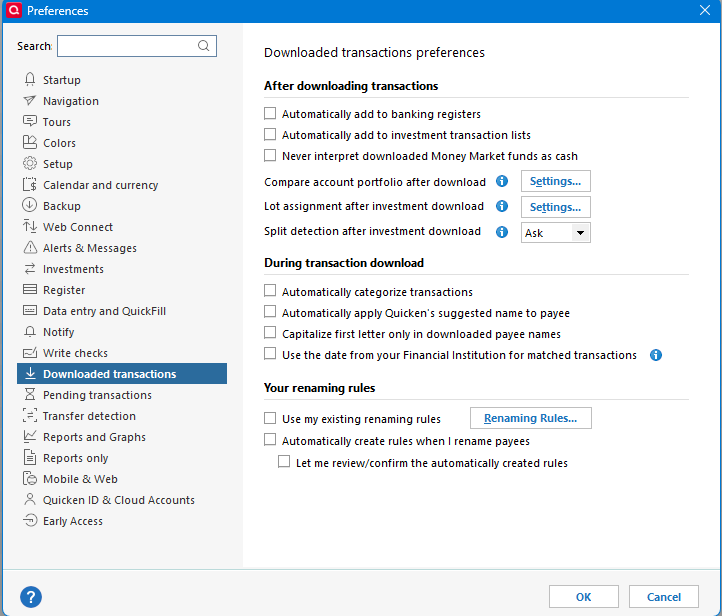
Task: Click info icon for Financial Institution date option
Action: click(x=656, y=355)
